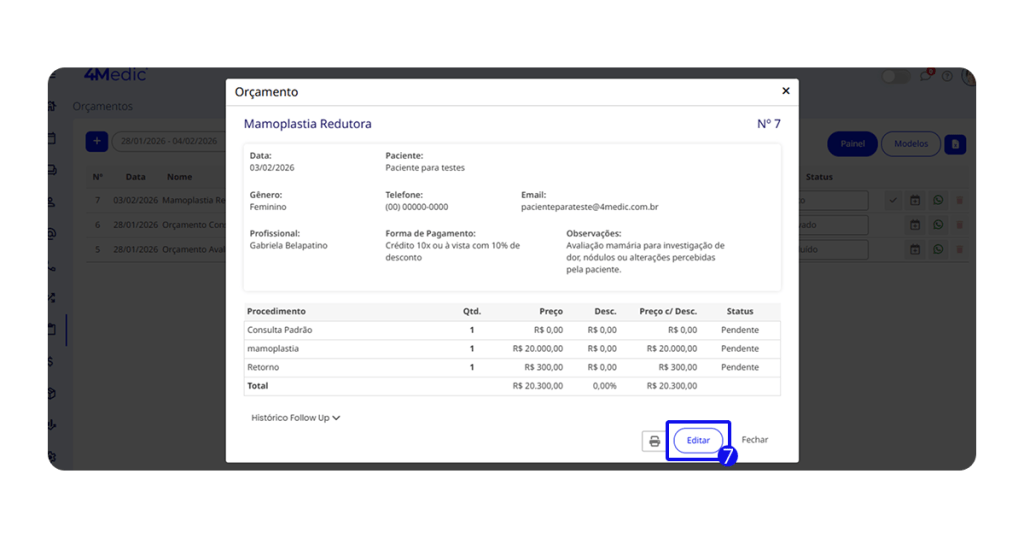Click Fechar to dismiss the dialog

coord(754,440)
